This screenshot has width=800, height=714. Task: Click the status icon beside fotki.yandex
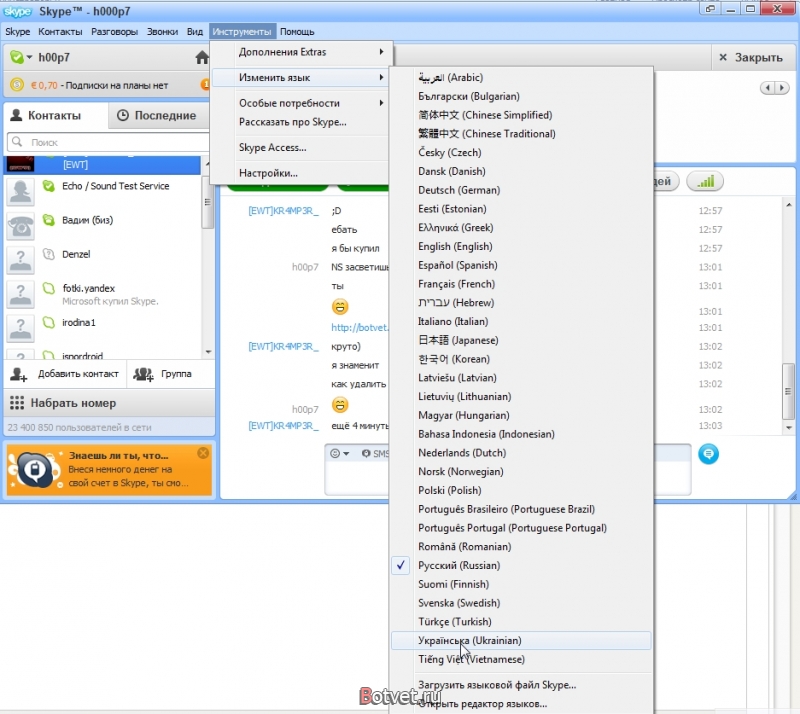click(x=48, y=288)
